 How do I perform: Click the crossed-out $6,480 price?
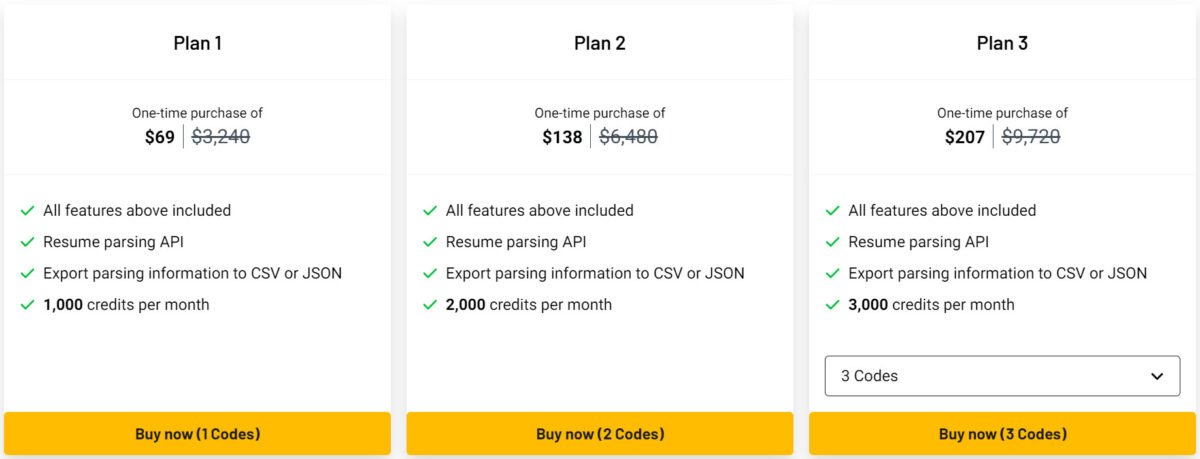point(628,137)
